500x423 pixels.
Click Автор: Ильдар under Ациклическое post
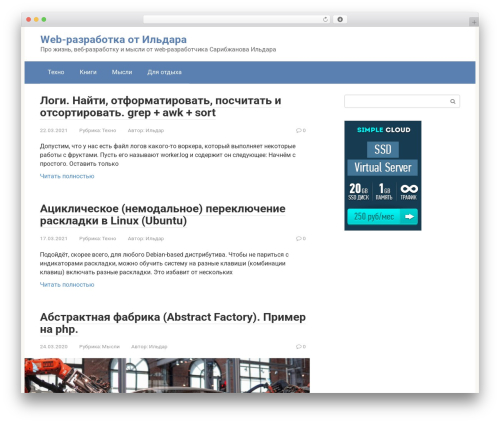(146, 238)
